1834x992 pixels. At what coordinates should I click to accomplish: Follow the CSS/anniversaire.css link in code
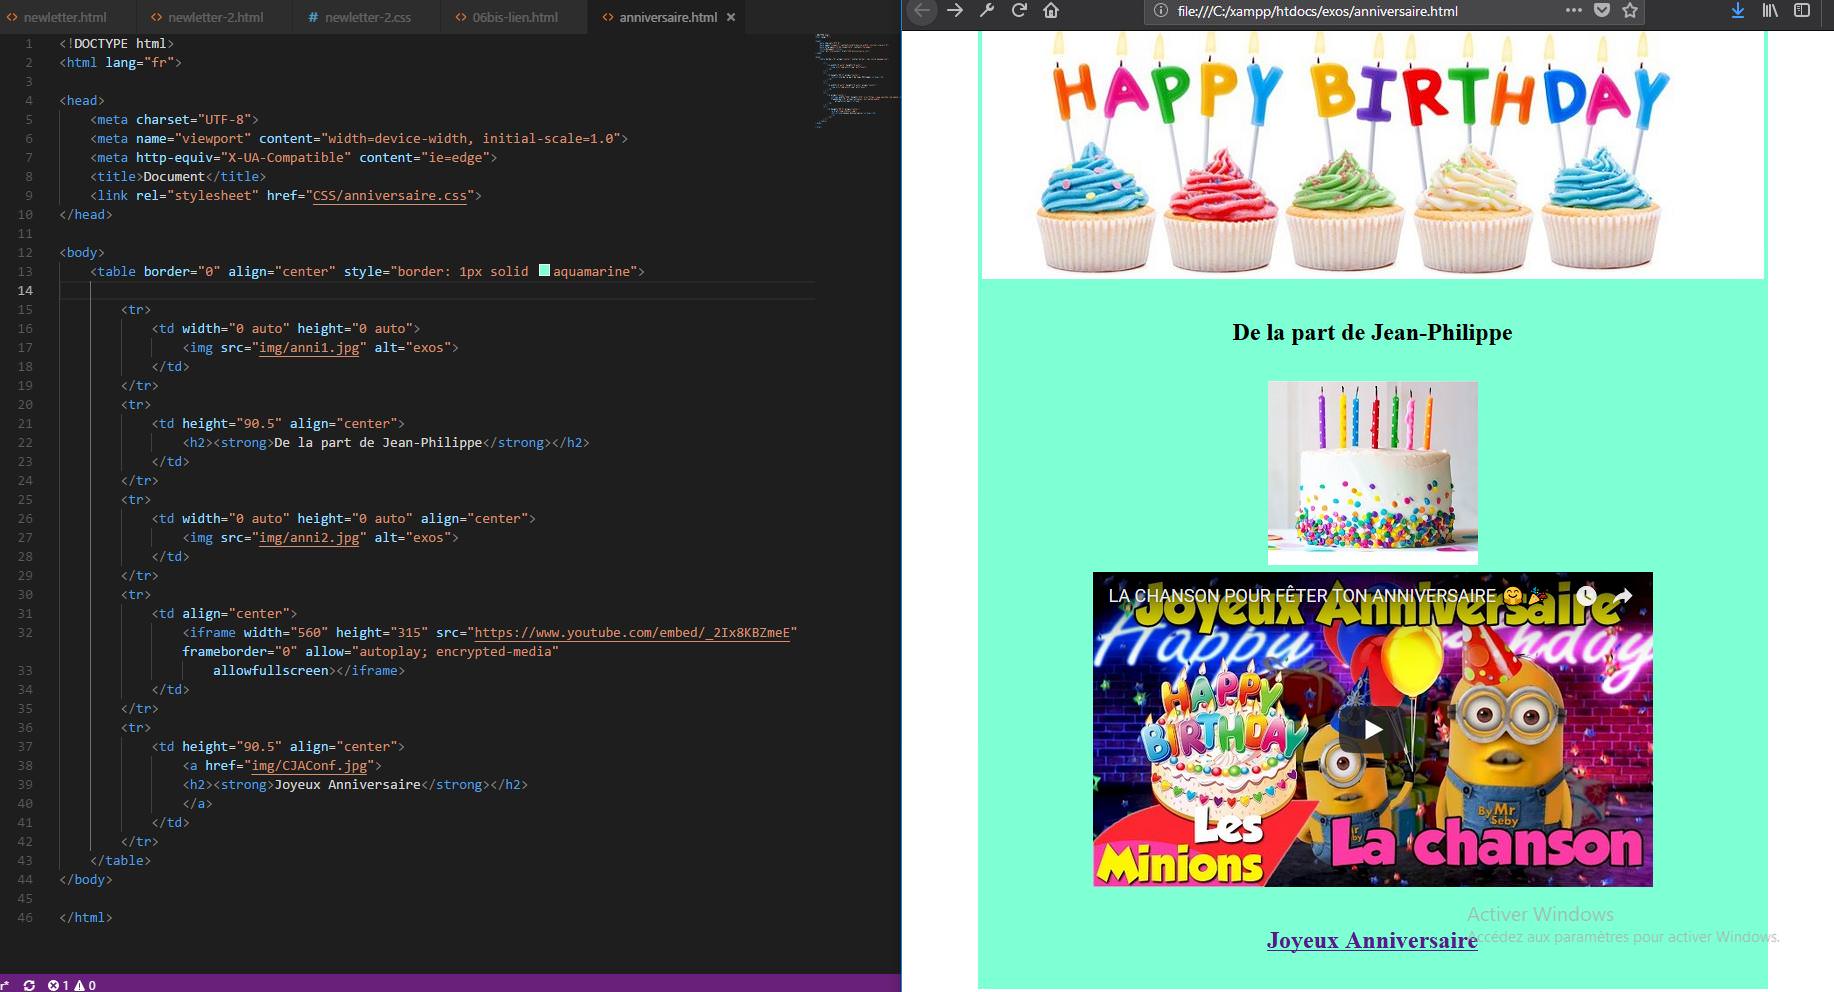click(x=390, y=195)
